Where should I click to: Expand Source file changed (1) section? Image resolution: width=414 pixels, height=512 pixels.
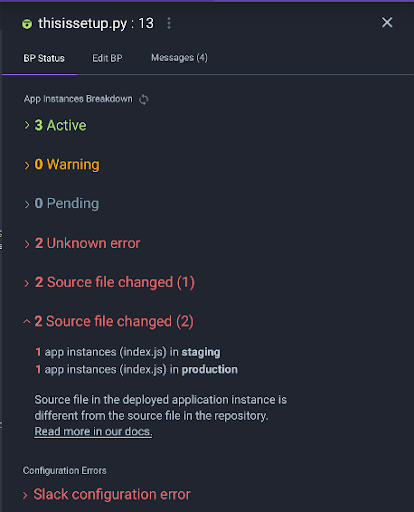tap(109, 282)
